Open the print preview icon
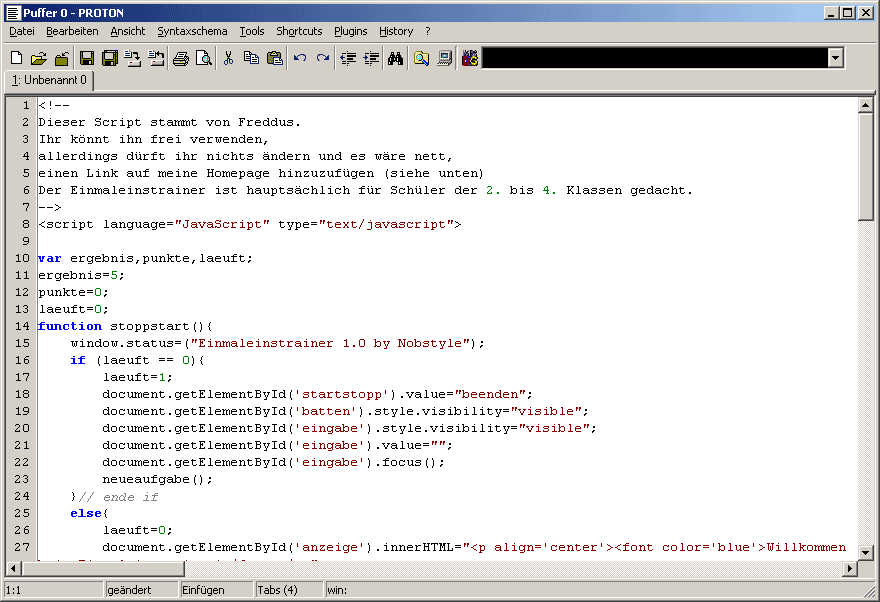Image resolution: width=880 pixels, height=602 pixels. pos(203,59)
